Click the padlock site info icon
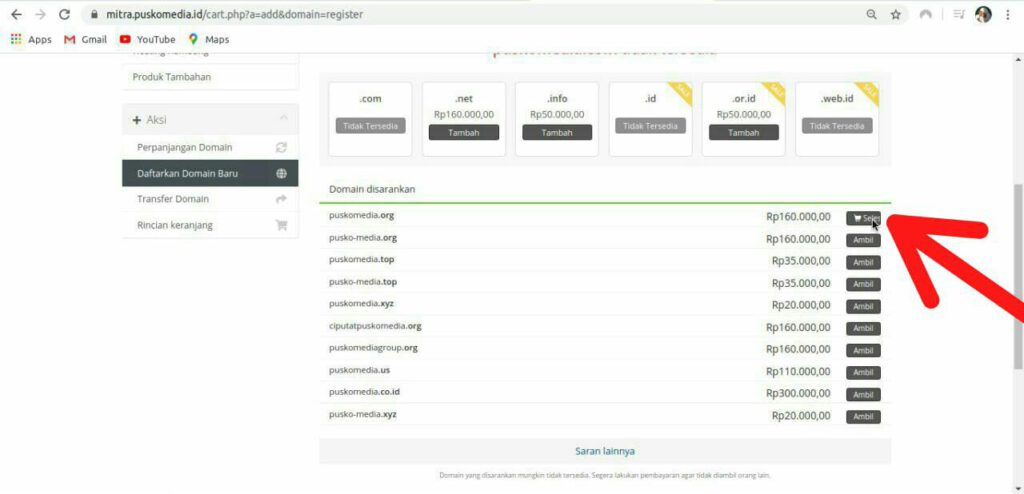Viewport: 1024px width, 494px height. coord(95,14)
